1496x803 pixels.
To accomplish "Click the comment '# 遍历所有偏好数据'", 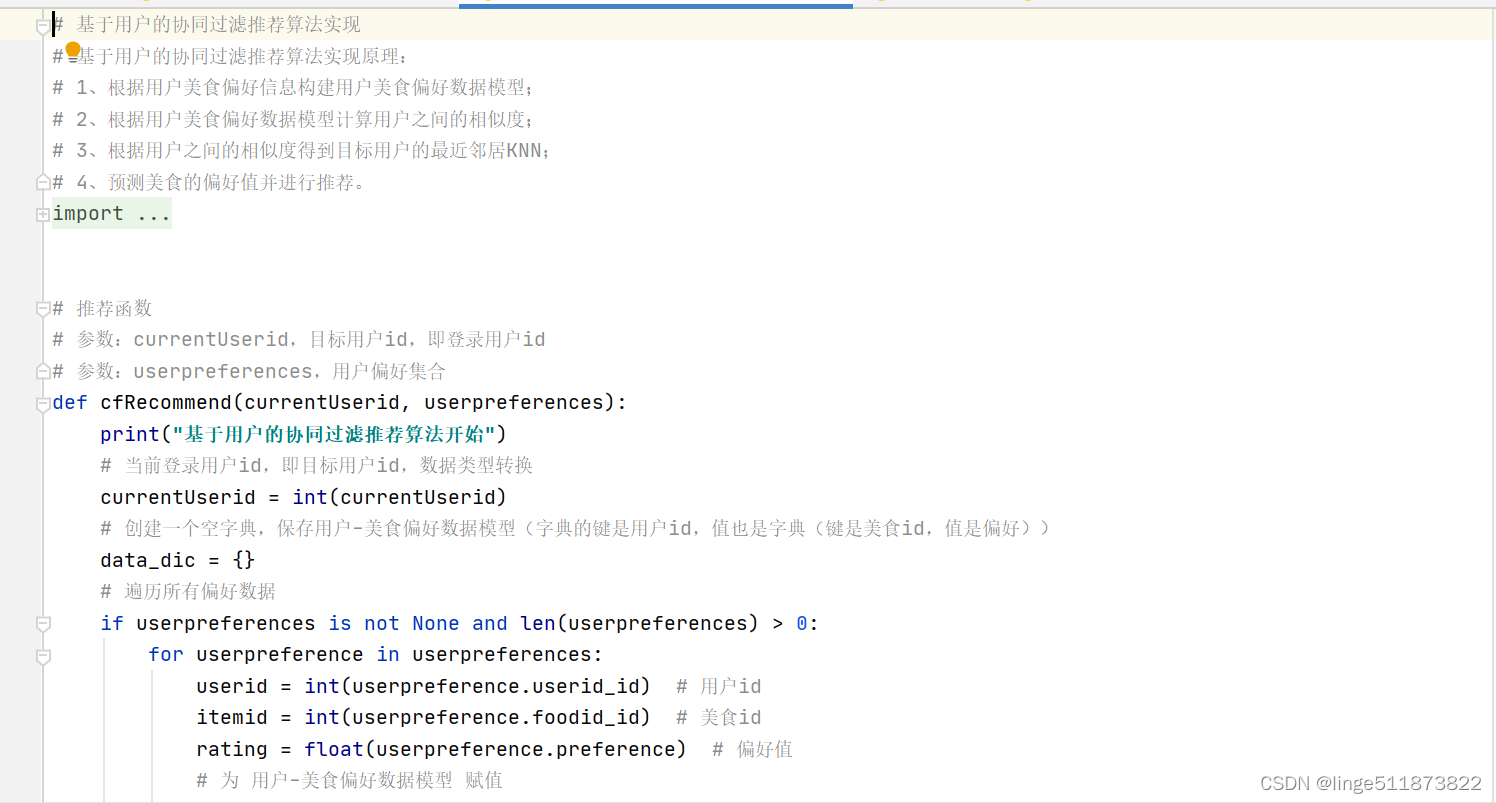I will pyautogui.click(x=188, y=591).
